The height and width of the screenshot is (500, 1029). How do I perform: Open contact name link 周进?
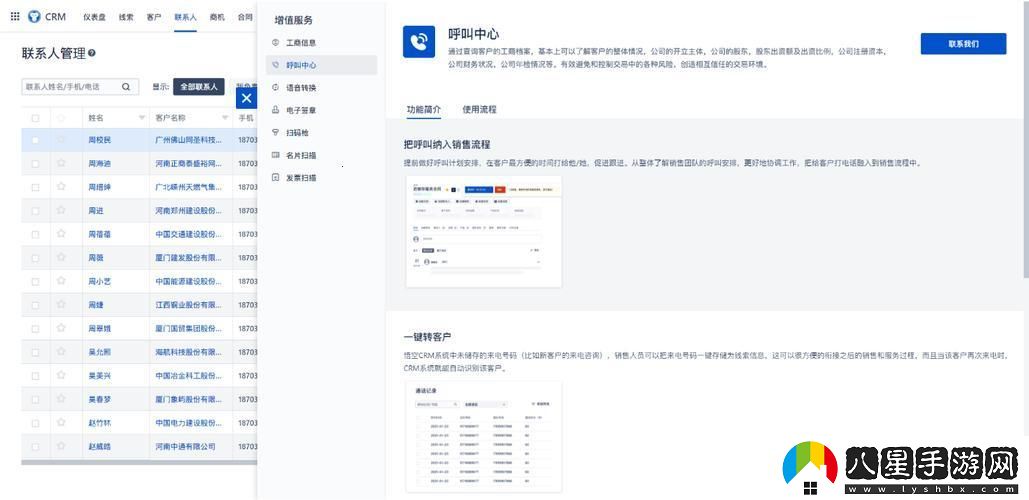(96, 211)
